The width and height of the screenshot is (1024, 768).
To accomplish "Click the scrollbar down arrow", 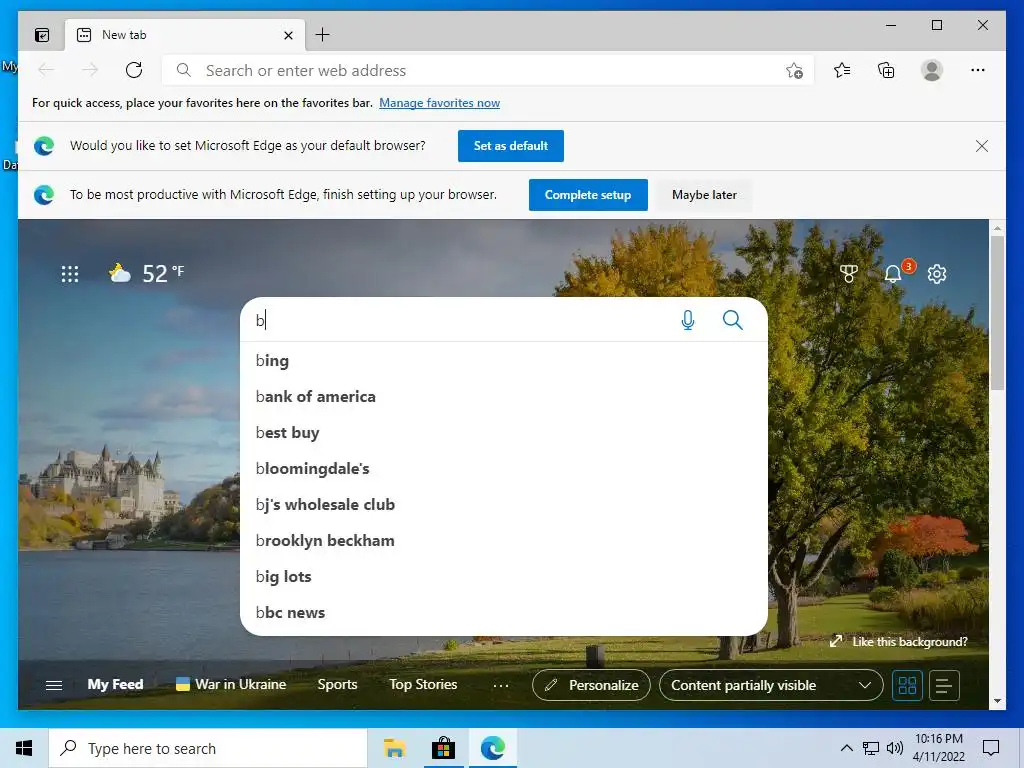I will tap(997, 701).
